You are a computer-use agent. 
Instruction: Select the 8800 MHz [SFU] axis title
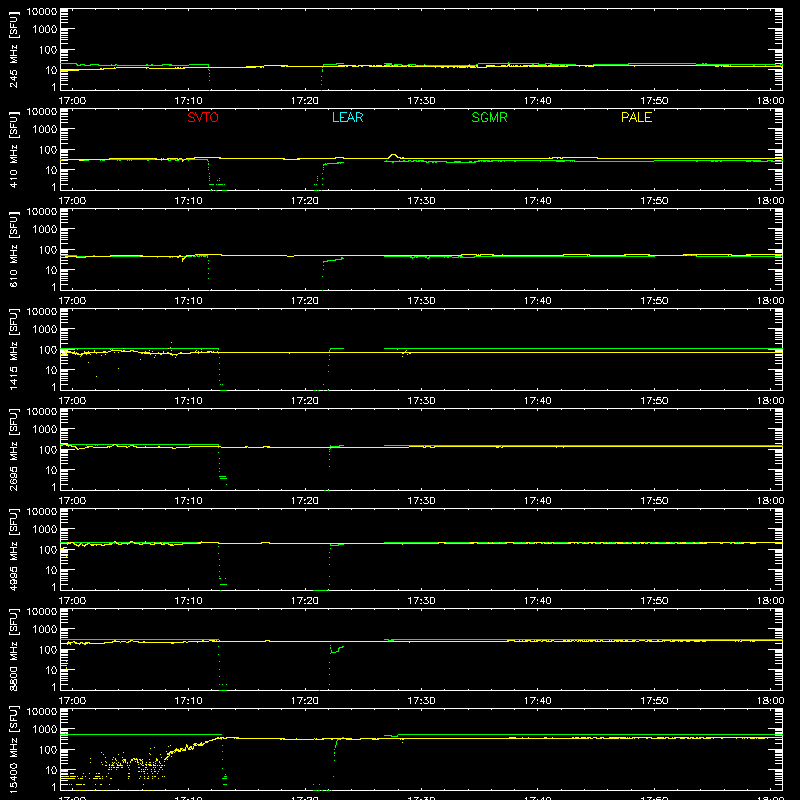click(14, 650)
